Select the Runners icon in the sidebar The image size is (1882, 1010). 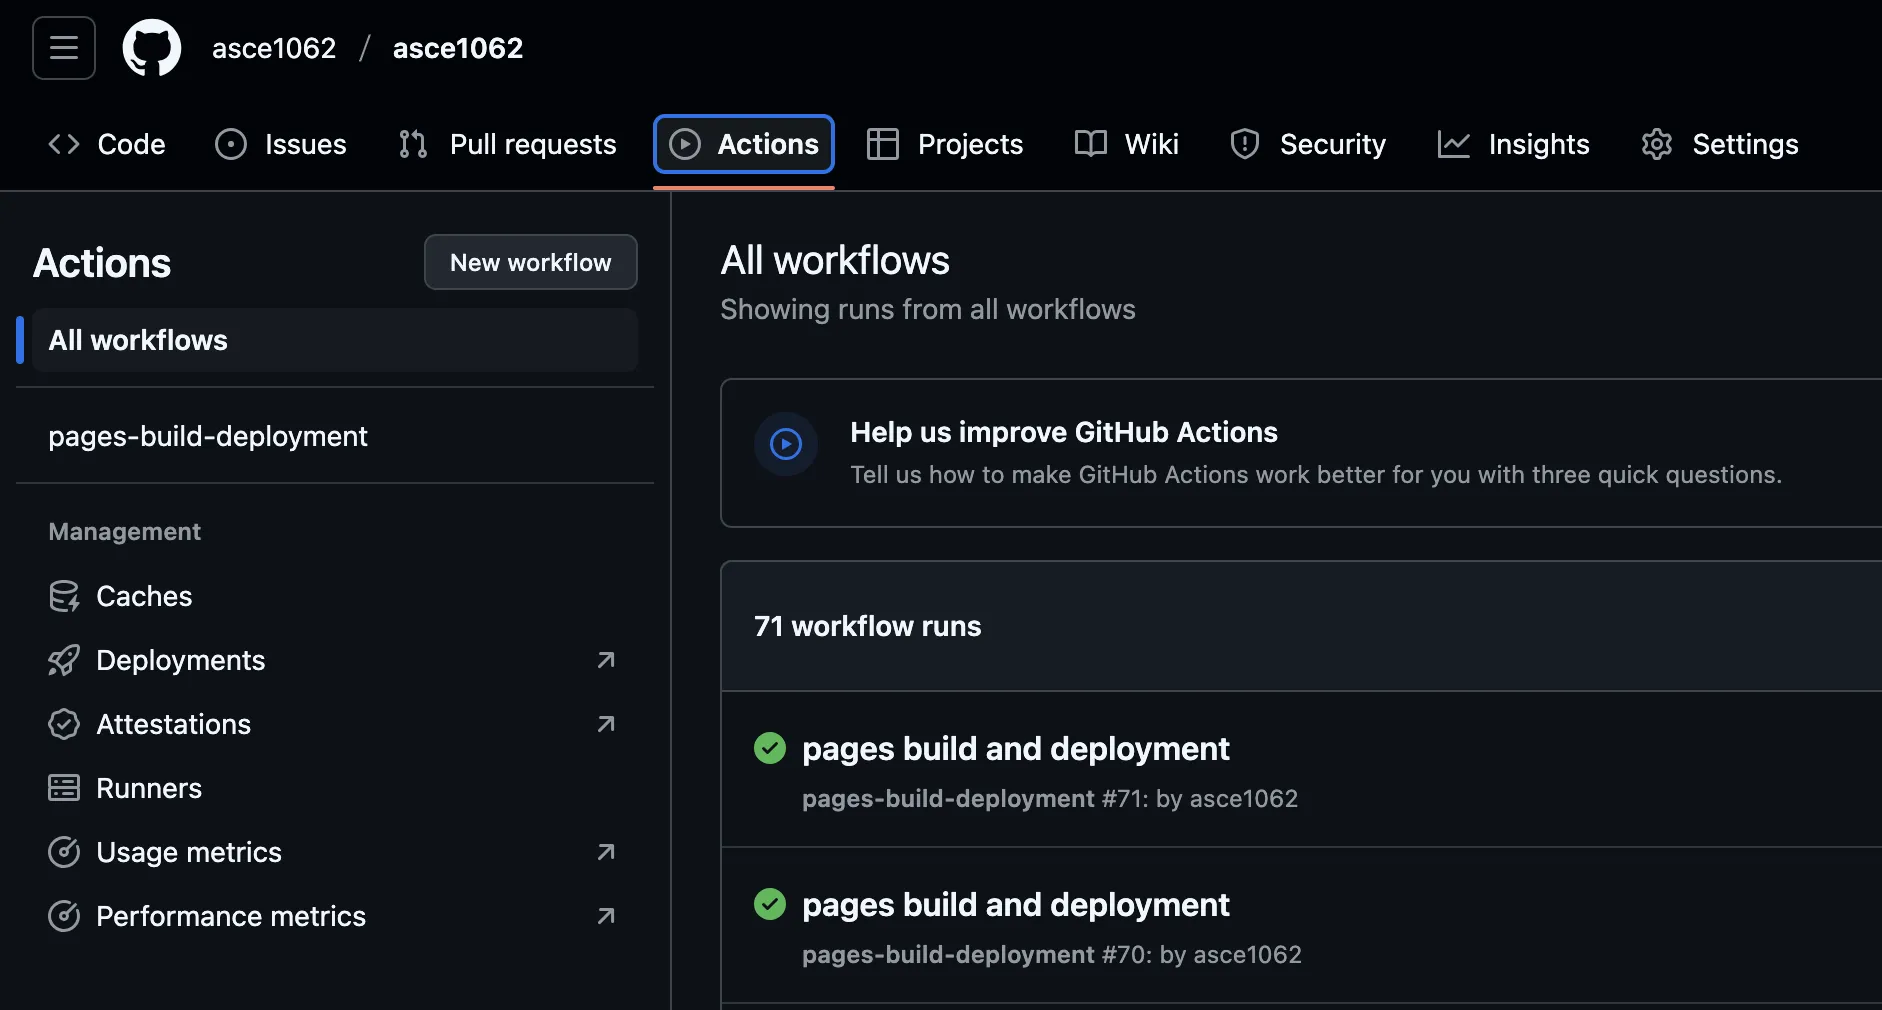pyautogui.click(x=65, y=788)
